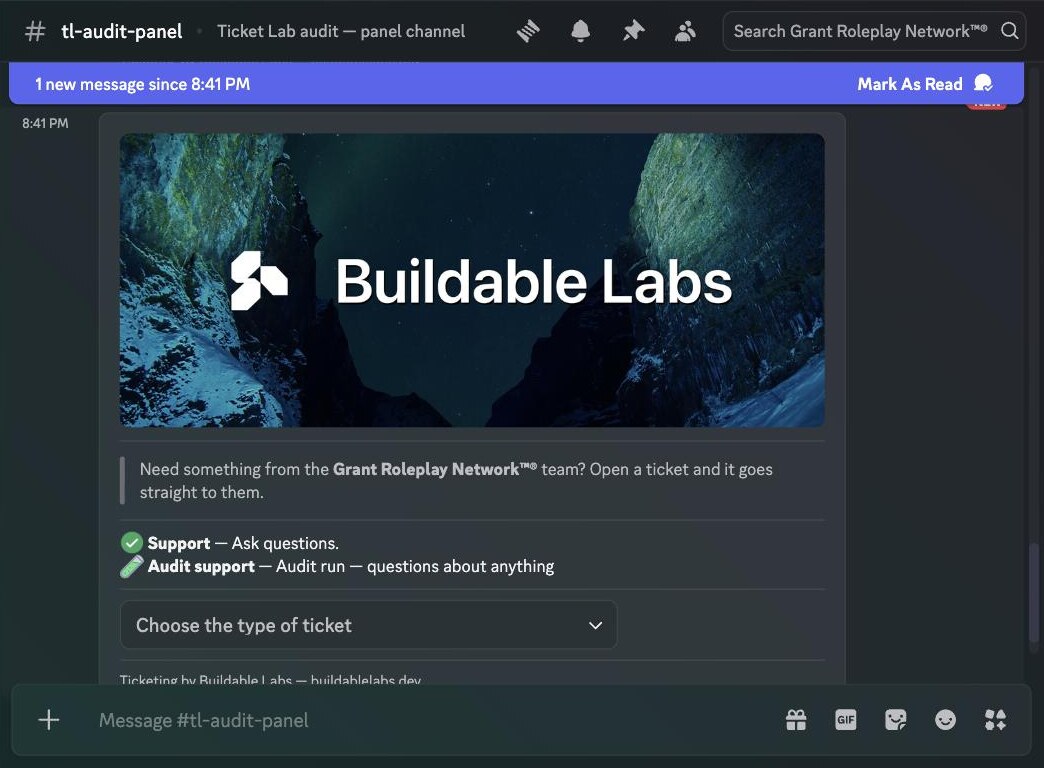Viewport: 1044px width, 768px height.
Task: Click the hashtag channel icon
Action: pyautogui.click(x=35, y=31)
